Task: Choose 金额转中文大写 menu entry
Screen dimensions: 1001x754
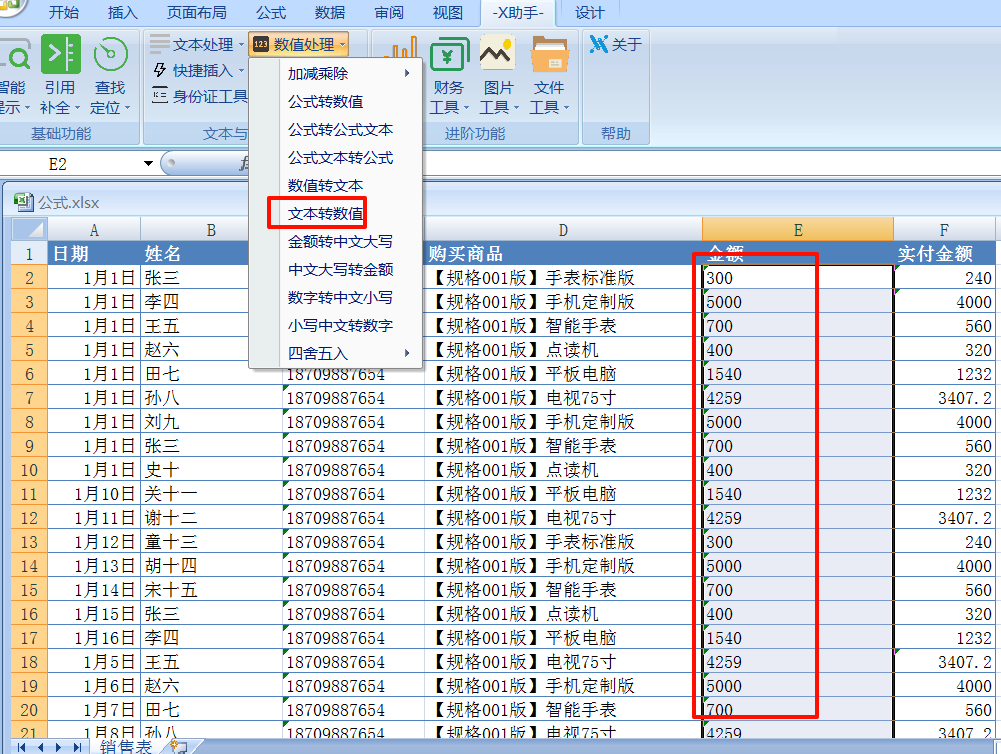Action: [x=340, y=241]
